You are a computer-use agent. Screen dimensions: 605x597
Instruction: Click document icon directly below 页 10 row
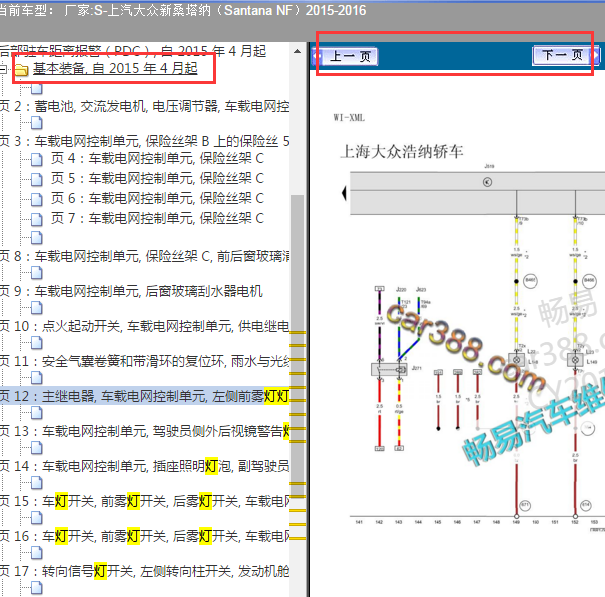click(x=37, y=343)
